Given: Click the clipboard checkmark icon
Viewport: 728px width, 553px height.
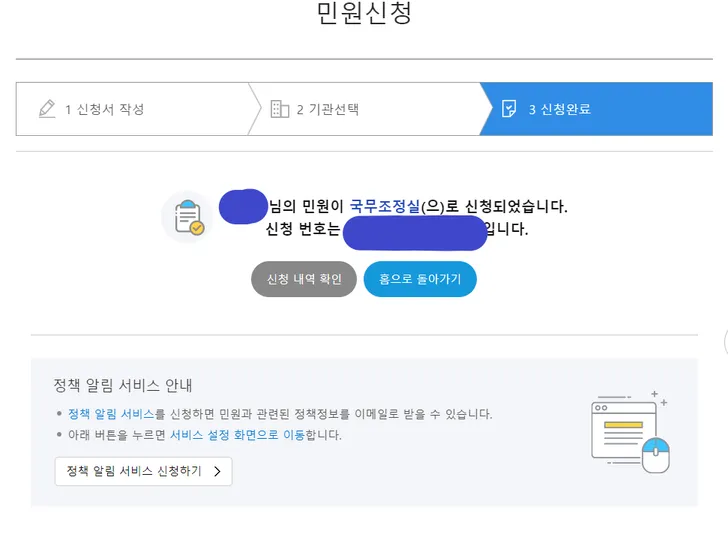Looking at the screenshot, I should (x=189, y=217).
